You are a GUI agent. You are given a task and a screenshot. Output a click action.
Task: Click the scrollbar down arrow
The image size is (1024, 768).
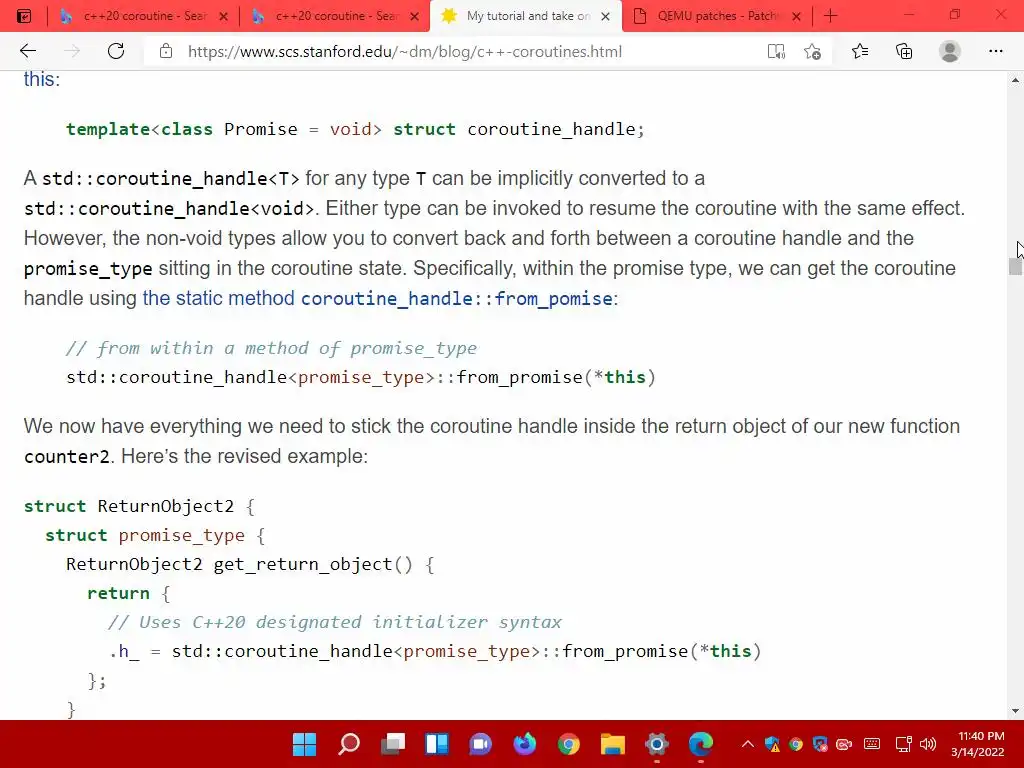1015,711
